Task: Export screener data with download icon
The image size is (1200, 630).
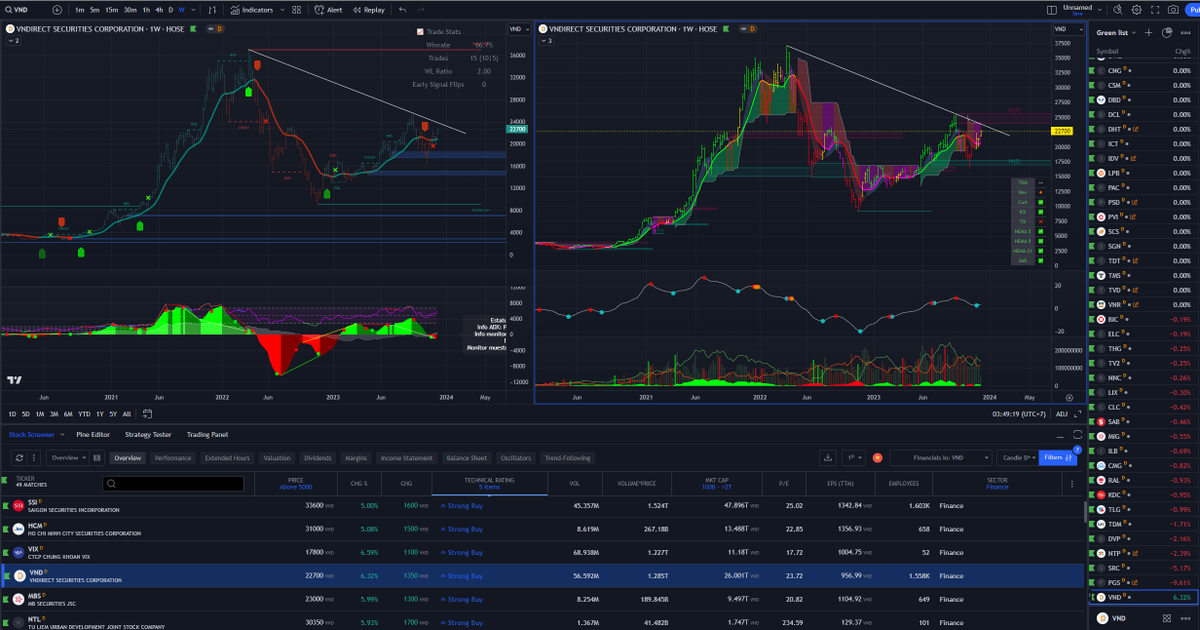Action: 828,458
